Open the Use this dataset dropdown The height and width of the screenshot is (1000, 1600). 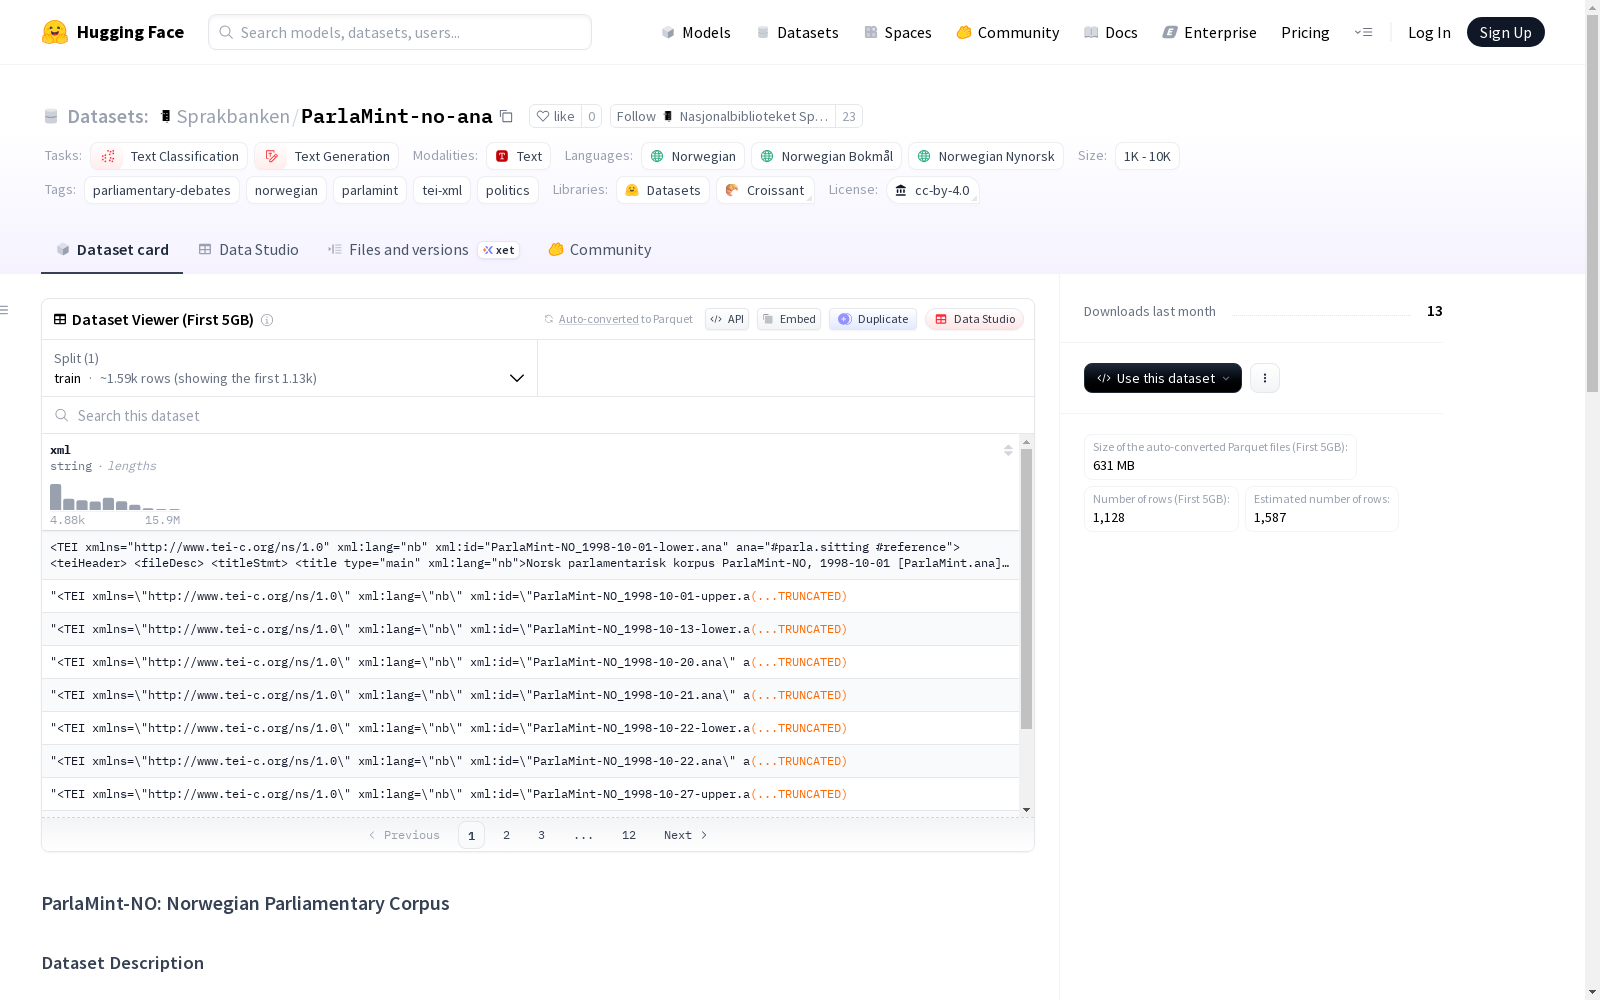coord(1162,378)
